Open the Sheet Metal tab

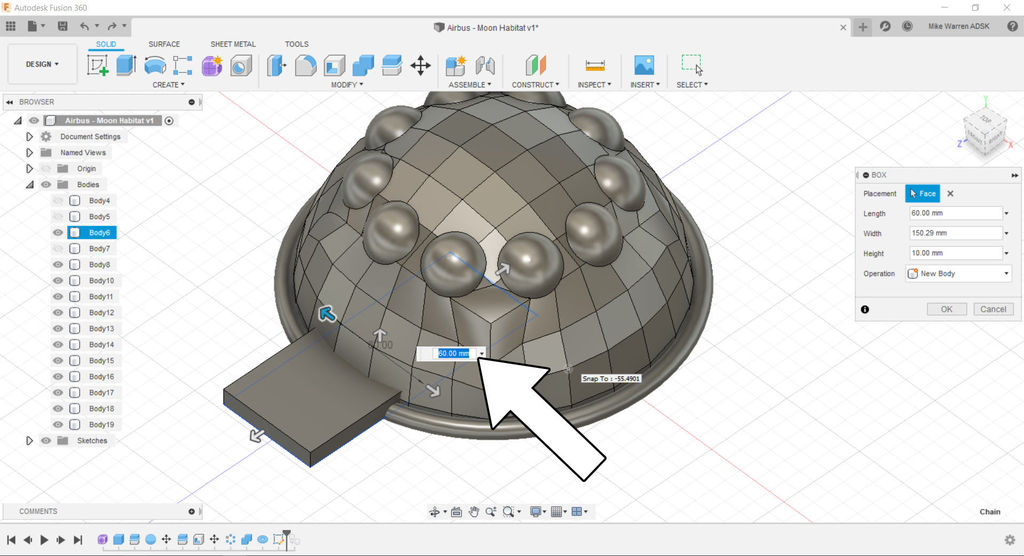click(233, 44)
